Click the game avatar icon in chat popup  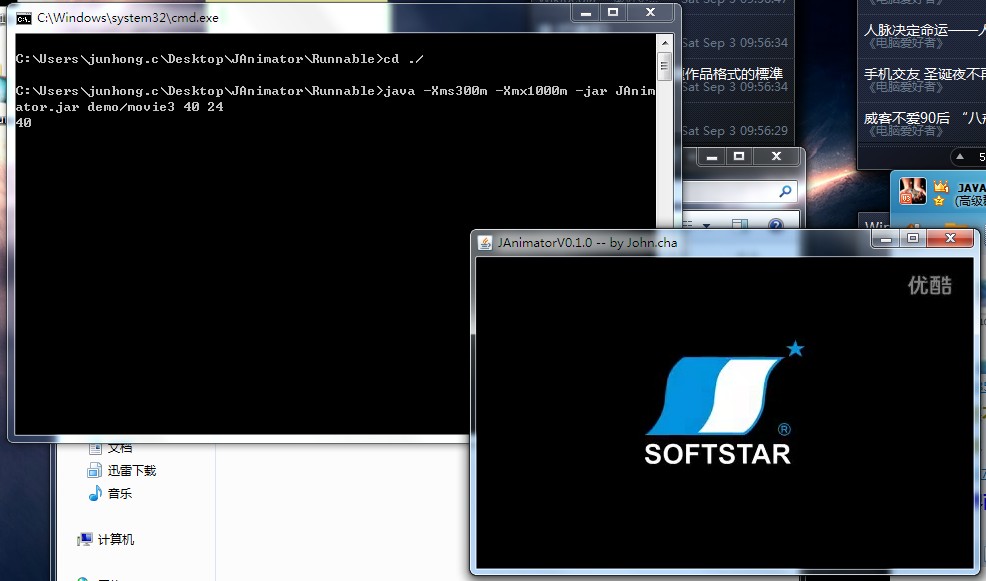coord(912,192)
